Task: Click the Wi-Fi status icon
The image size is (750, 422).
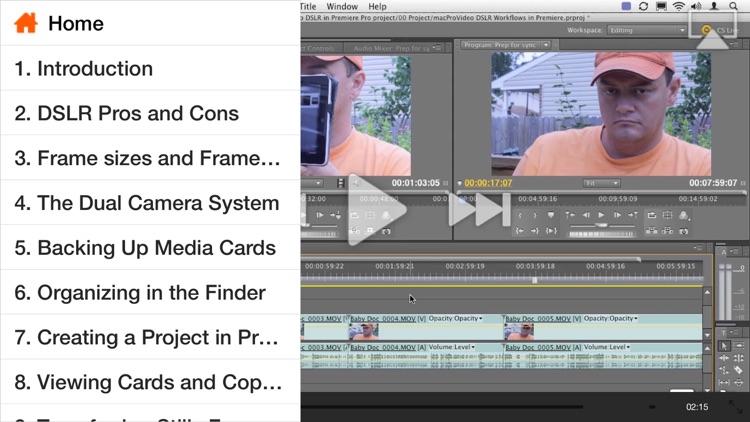Action: (678, 6)
